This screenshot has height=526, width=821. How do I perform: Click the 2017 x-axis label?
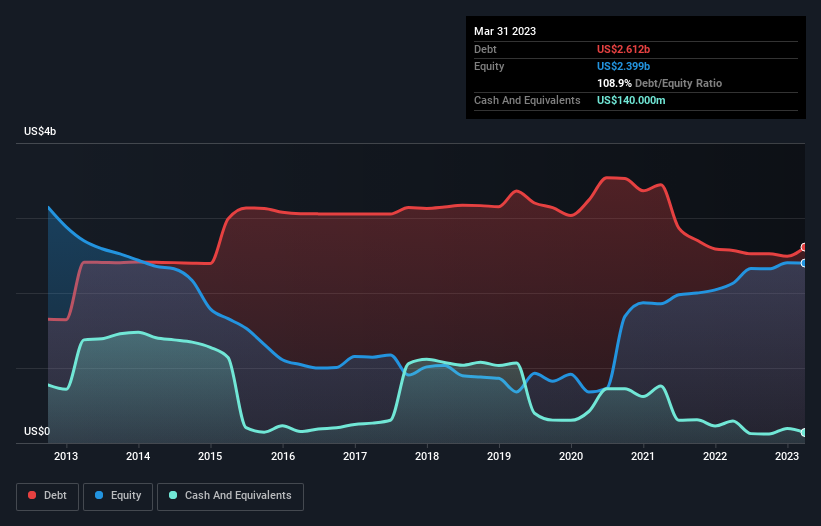click(355, 456)
